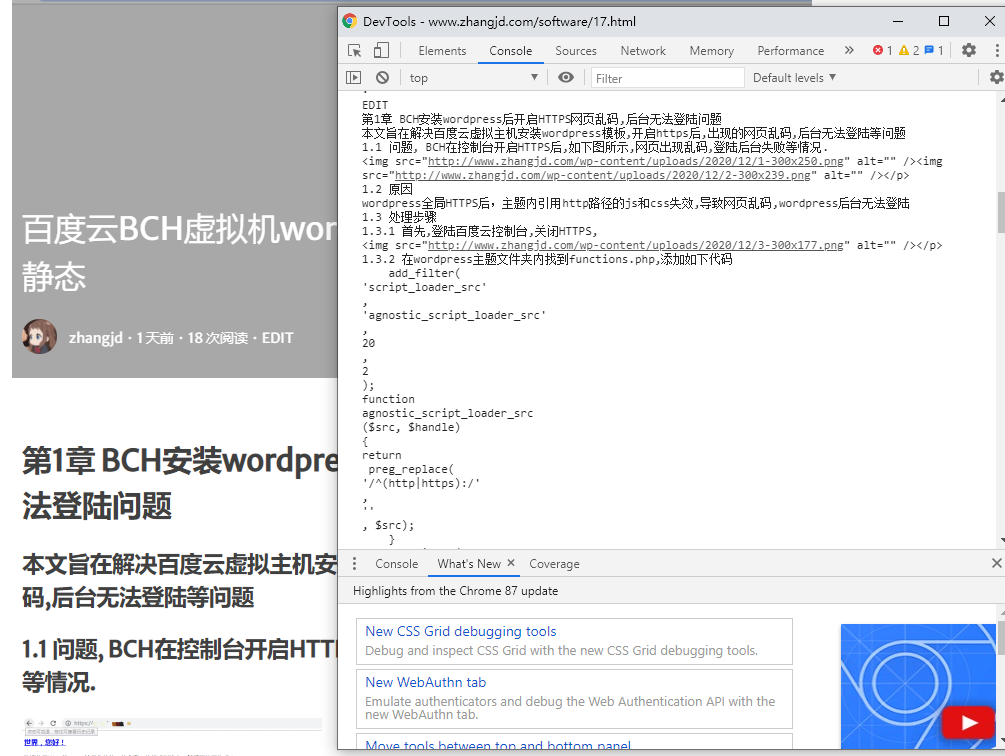1005x756 pixels.
Task: Go to the Network tab
Action: click(643, 51)
